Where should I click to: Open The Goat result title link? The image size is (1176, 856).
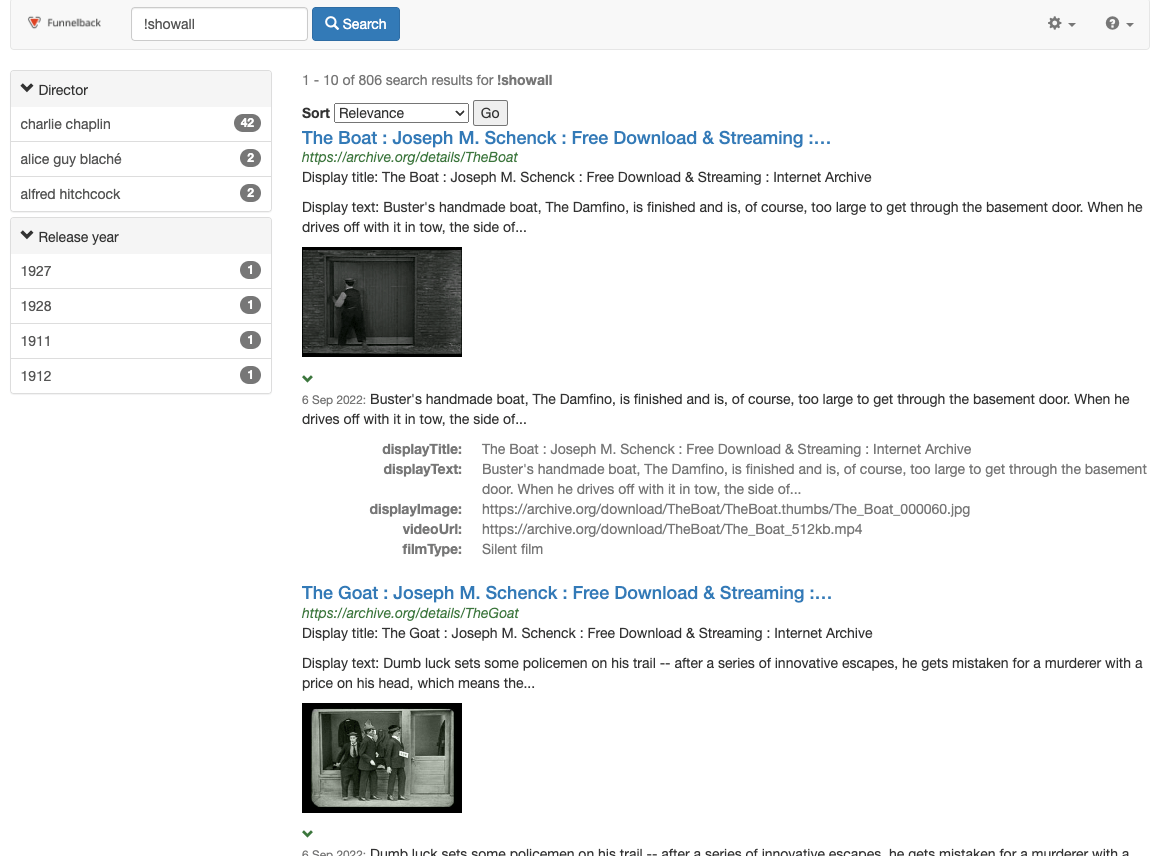click(566, 593)
